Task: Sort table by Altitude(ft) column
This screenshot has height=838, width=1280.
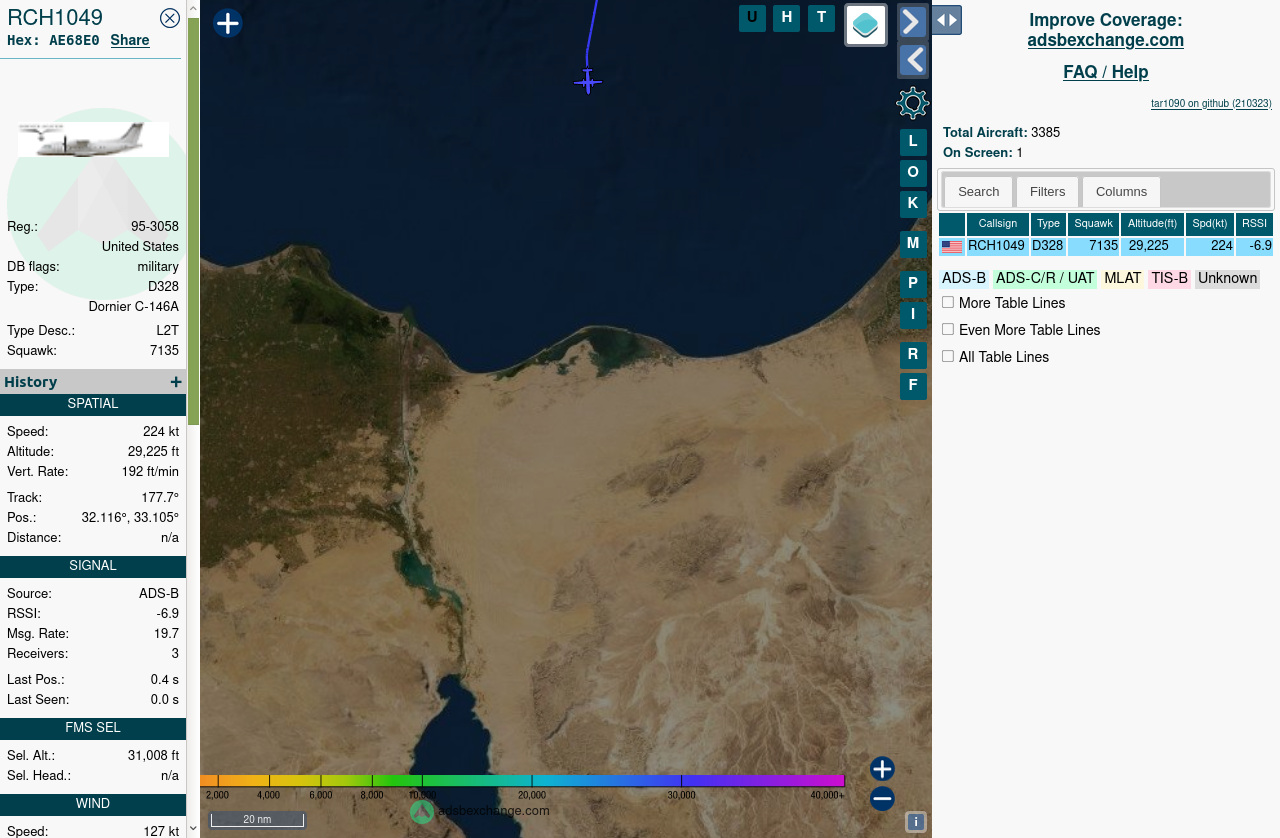Action: (1152, 224)
